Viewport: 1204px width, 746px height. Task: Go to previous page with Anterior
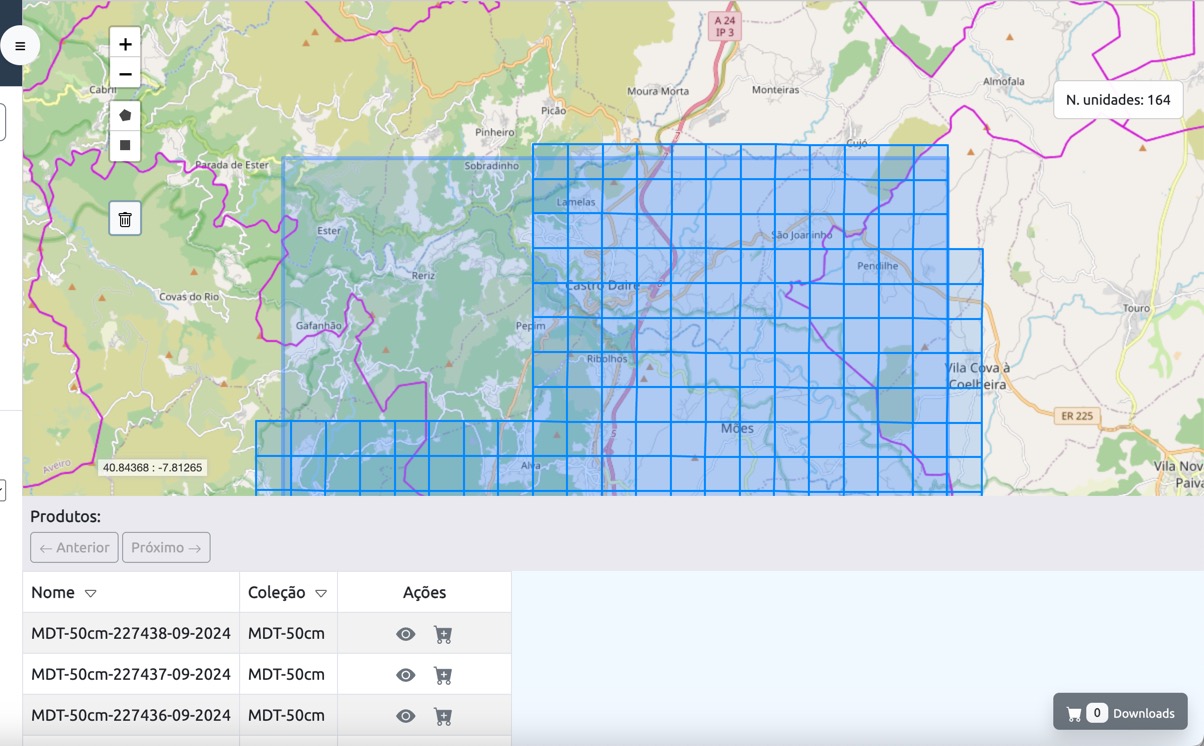pyautogui.click(x=74, y=548)
